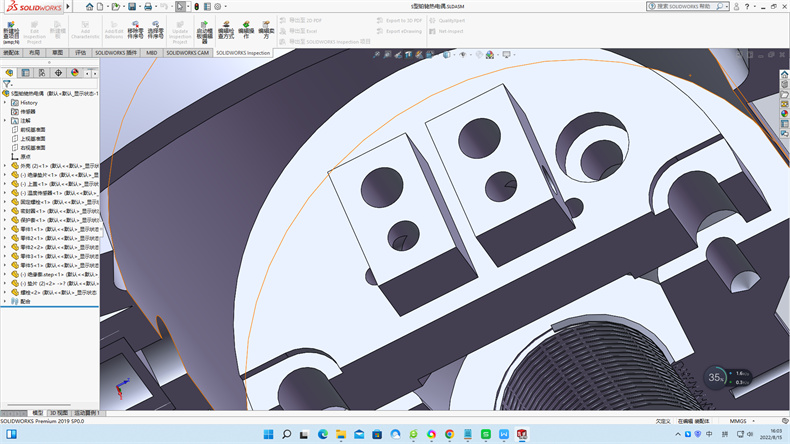The height and width of the screenshot is (444, 790).
Task: Open the ConfigurationManager panel tab icon
Action: point(41,73)
